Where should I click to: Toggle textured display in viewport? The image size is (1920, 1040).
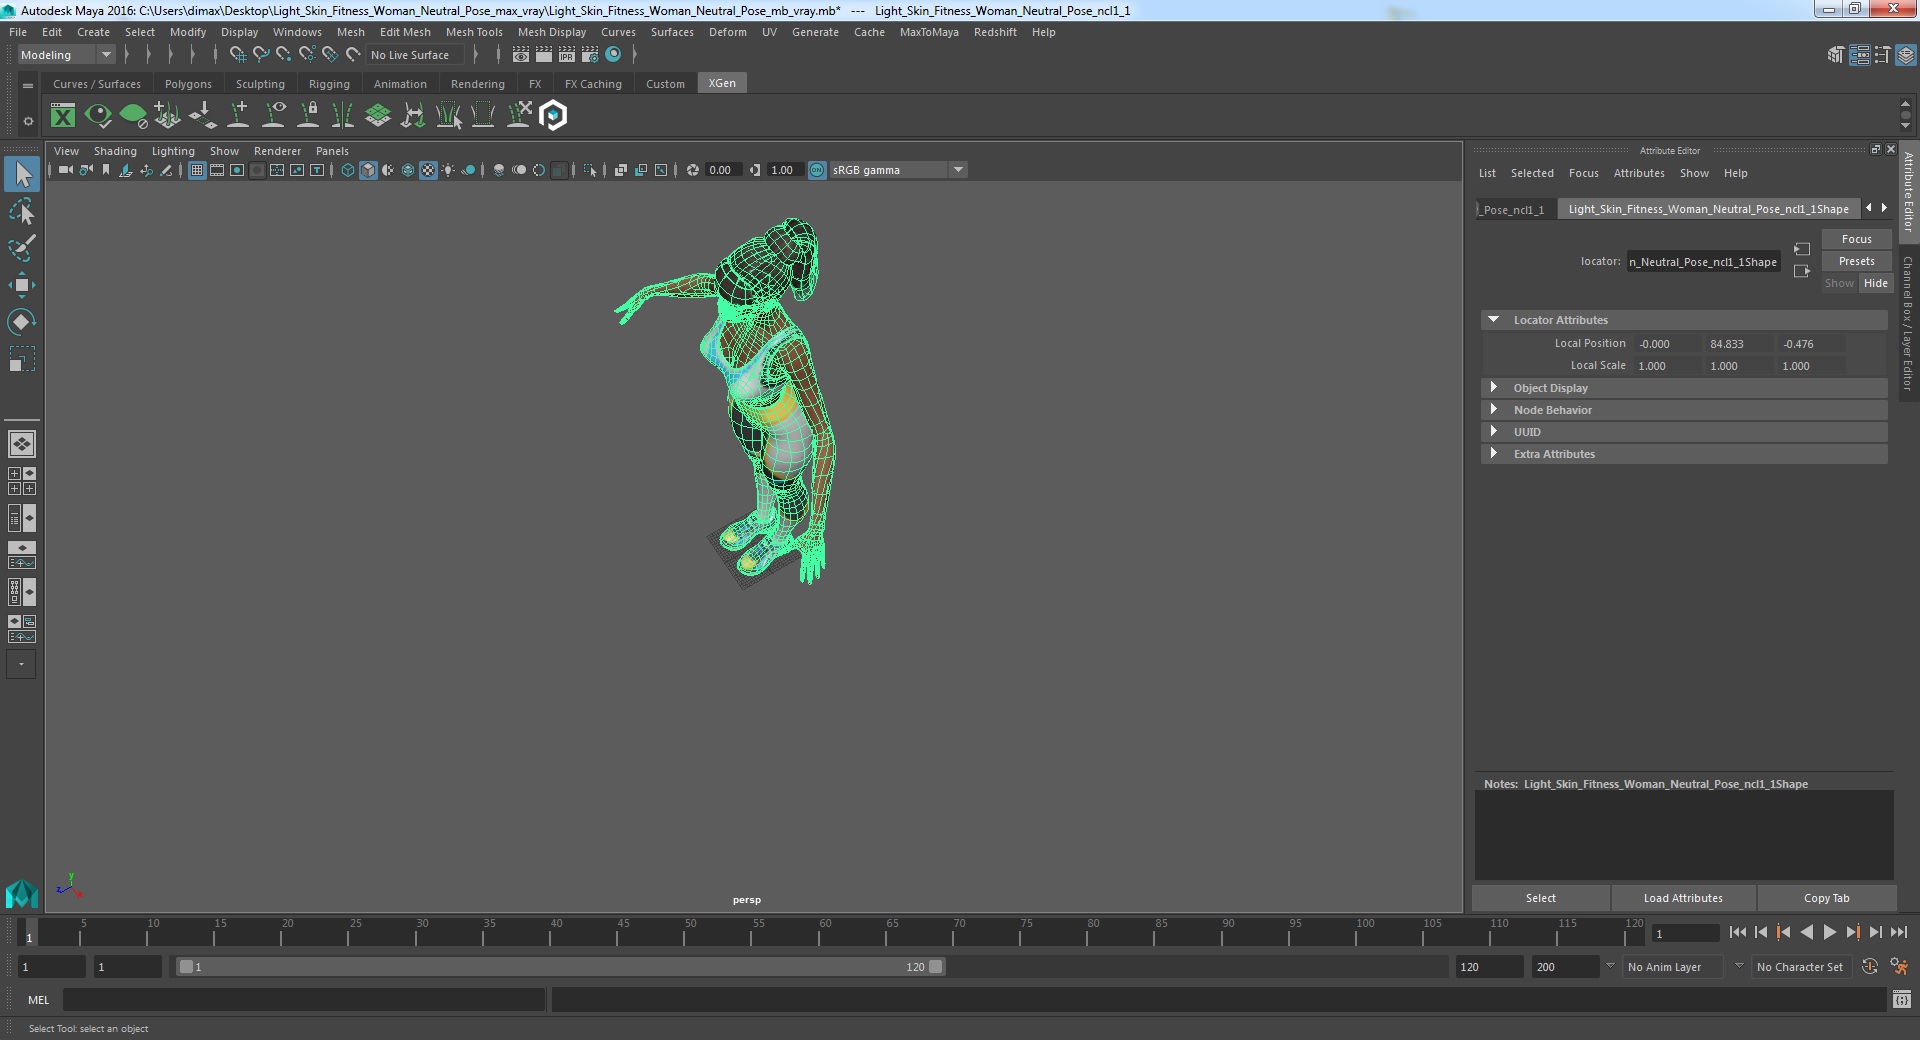point(428,170)
